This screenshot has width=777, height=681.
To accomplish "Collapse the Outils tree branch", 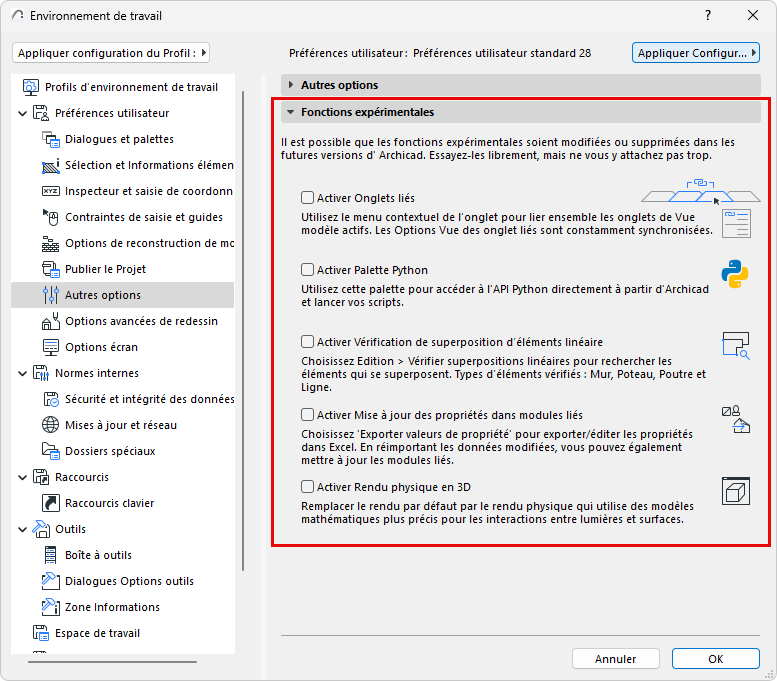I will 22,530.
